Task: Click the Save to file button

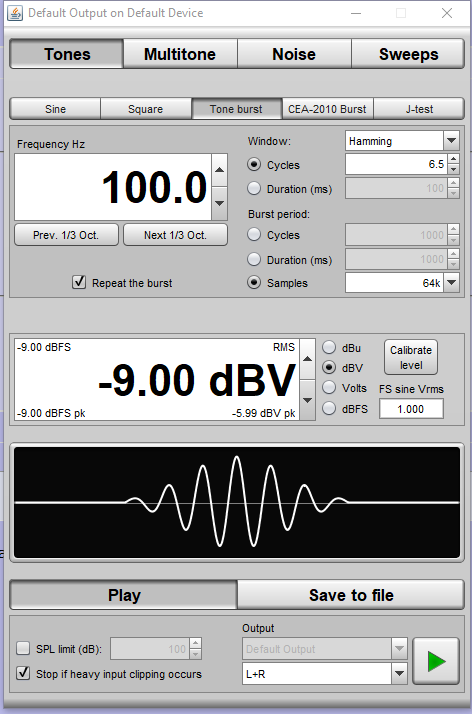Action: [x=351, y=595]
